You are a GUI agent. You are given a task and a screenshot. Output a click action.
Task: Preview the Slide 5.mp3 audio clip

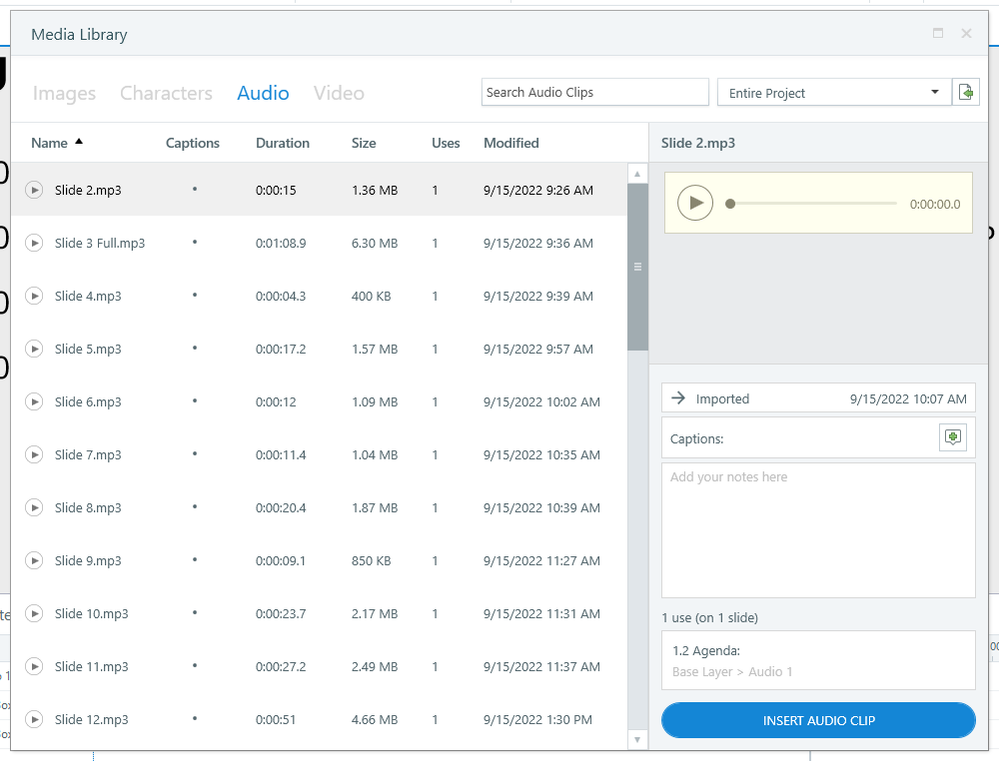point(34,349)
